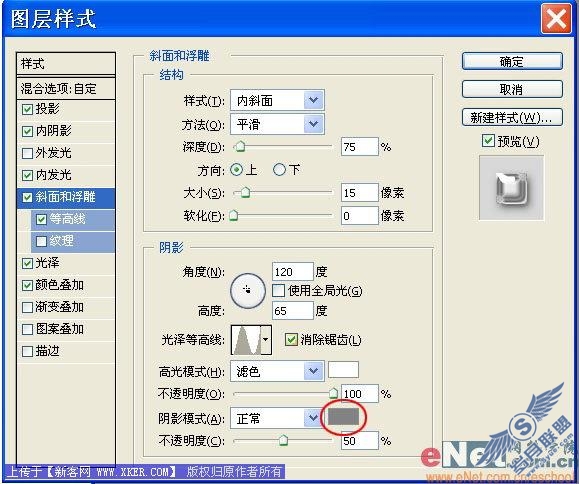Click the 深度 (depth) slider handle
Screen dimensions: 579x484
pos(240,146)
